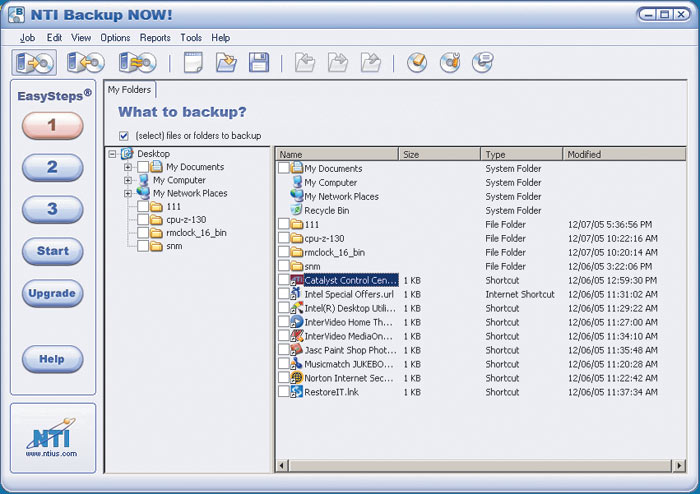Screen dimensions: 700x494
Task: Check the rmclock_16_bin box in the tree
Action: point(143,233)
